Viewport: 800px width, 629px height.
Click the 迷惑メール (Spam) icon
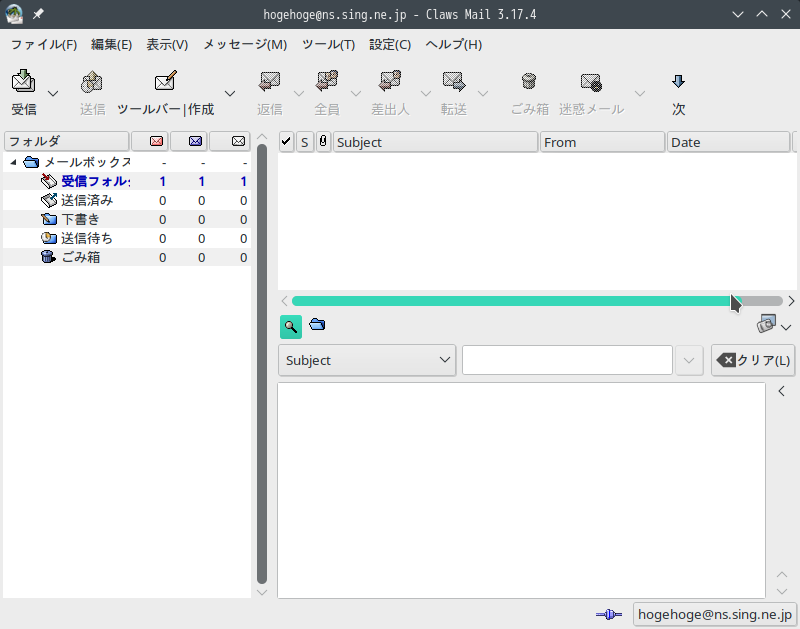[591, 82]
